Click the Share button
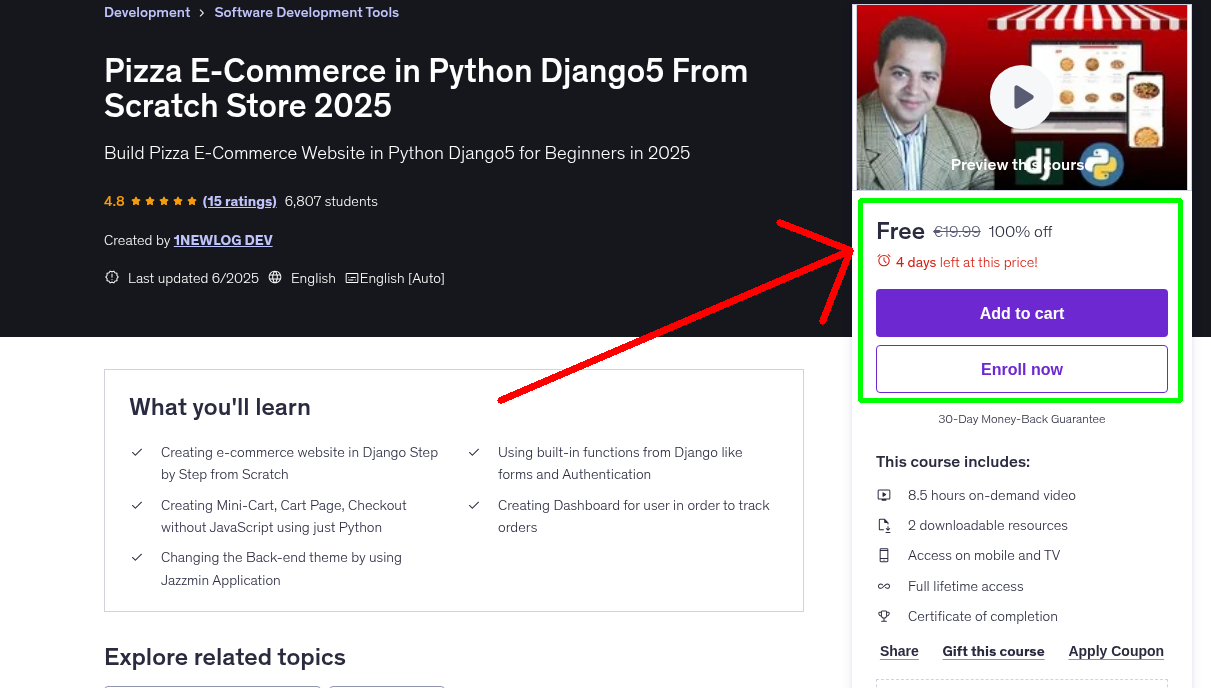The image size is (1211, 688). (x=899, y=651)
